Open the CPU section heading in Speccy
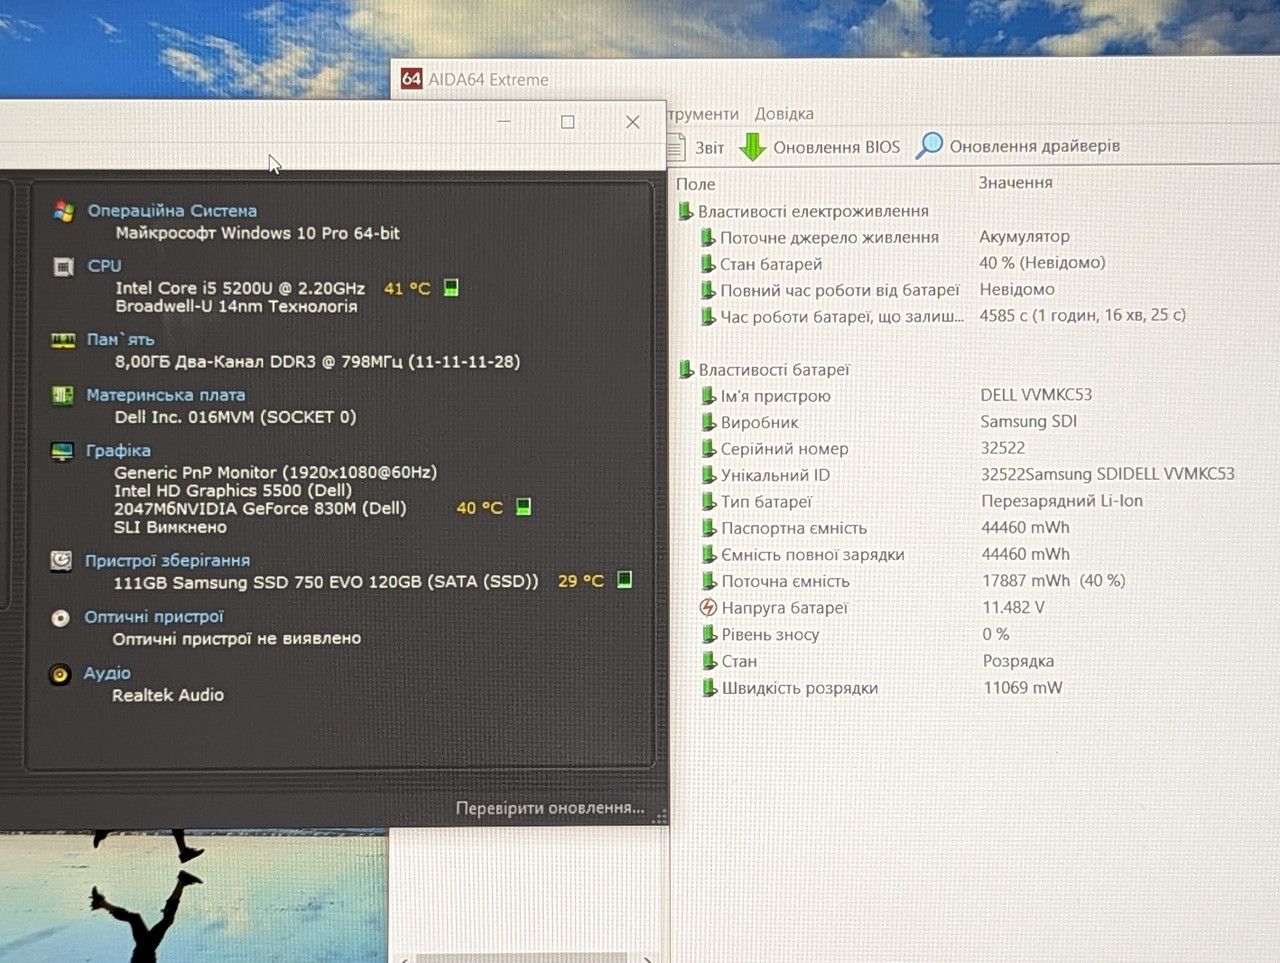The image size is (1280, 963). pyautogui.click(x=104, y=266)
